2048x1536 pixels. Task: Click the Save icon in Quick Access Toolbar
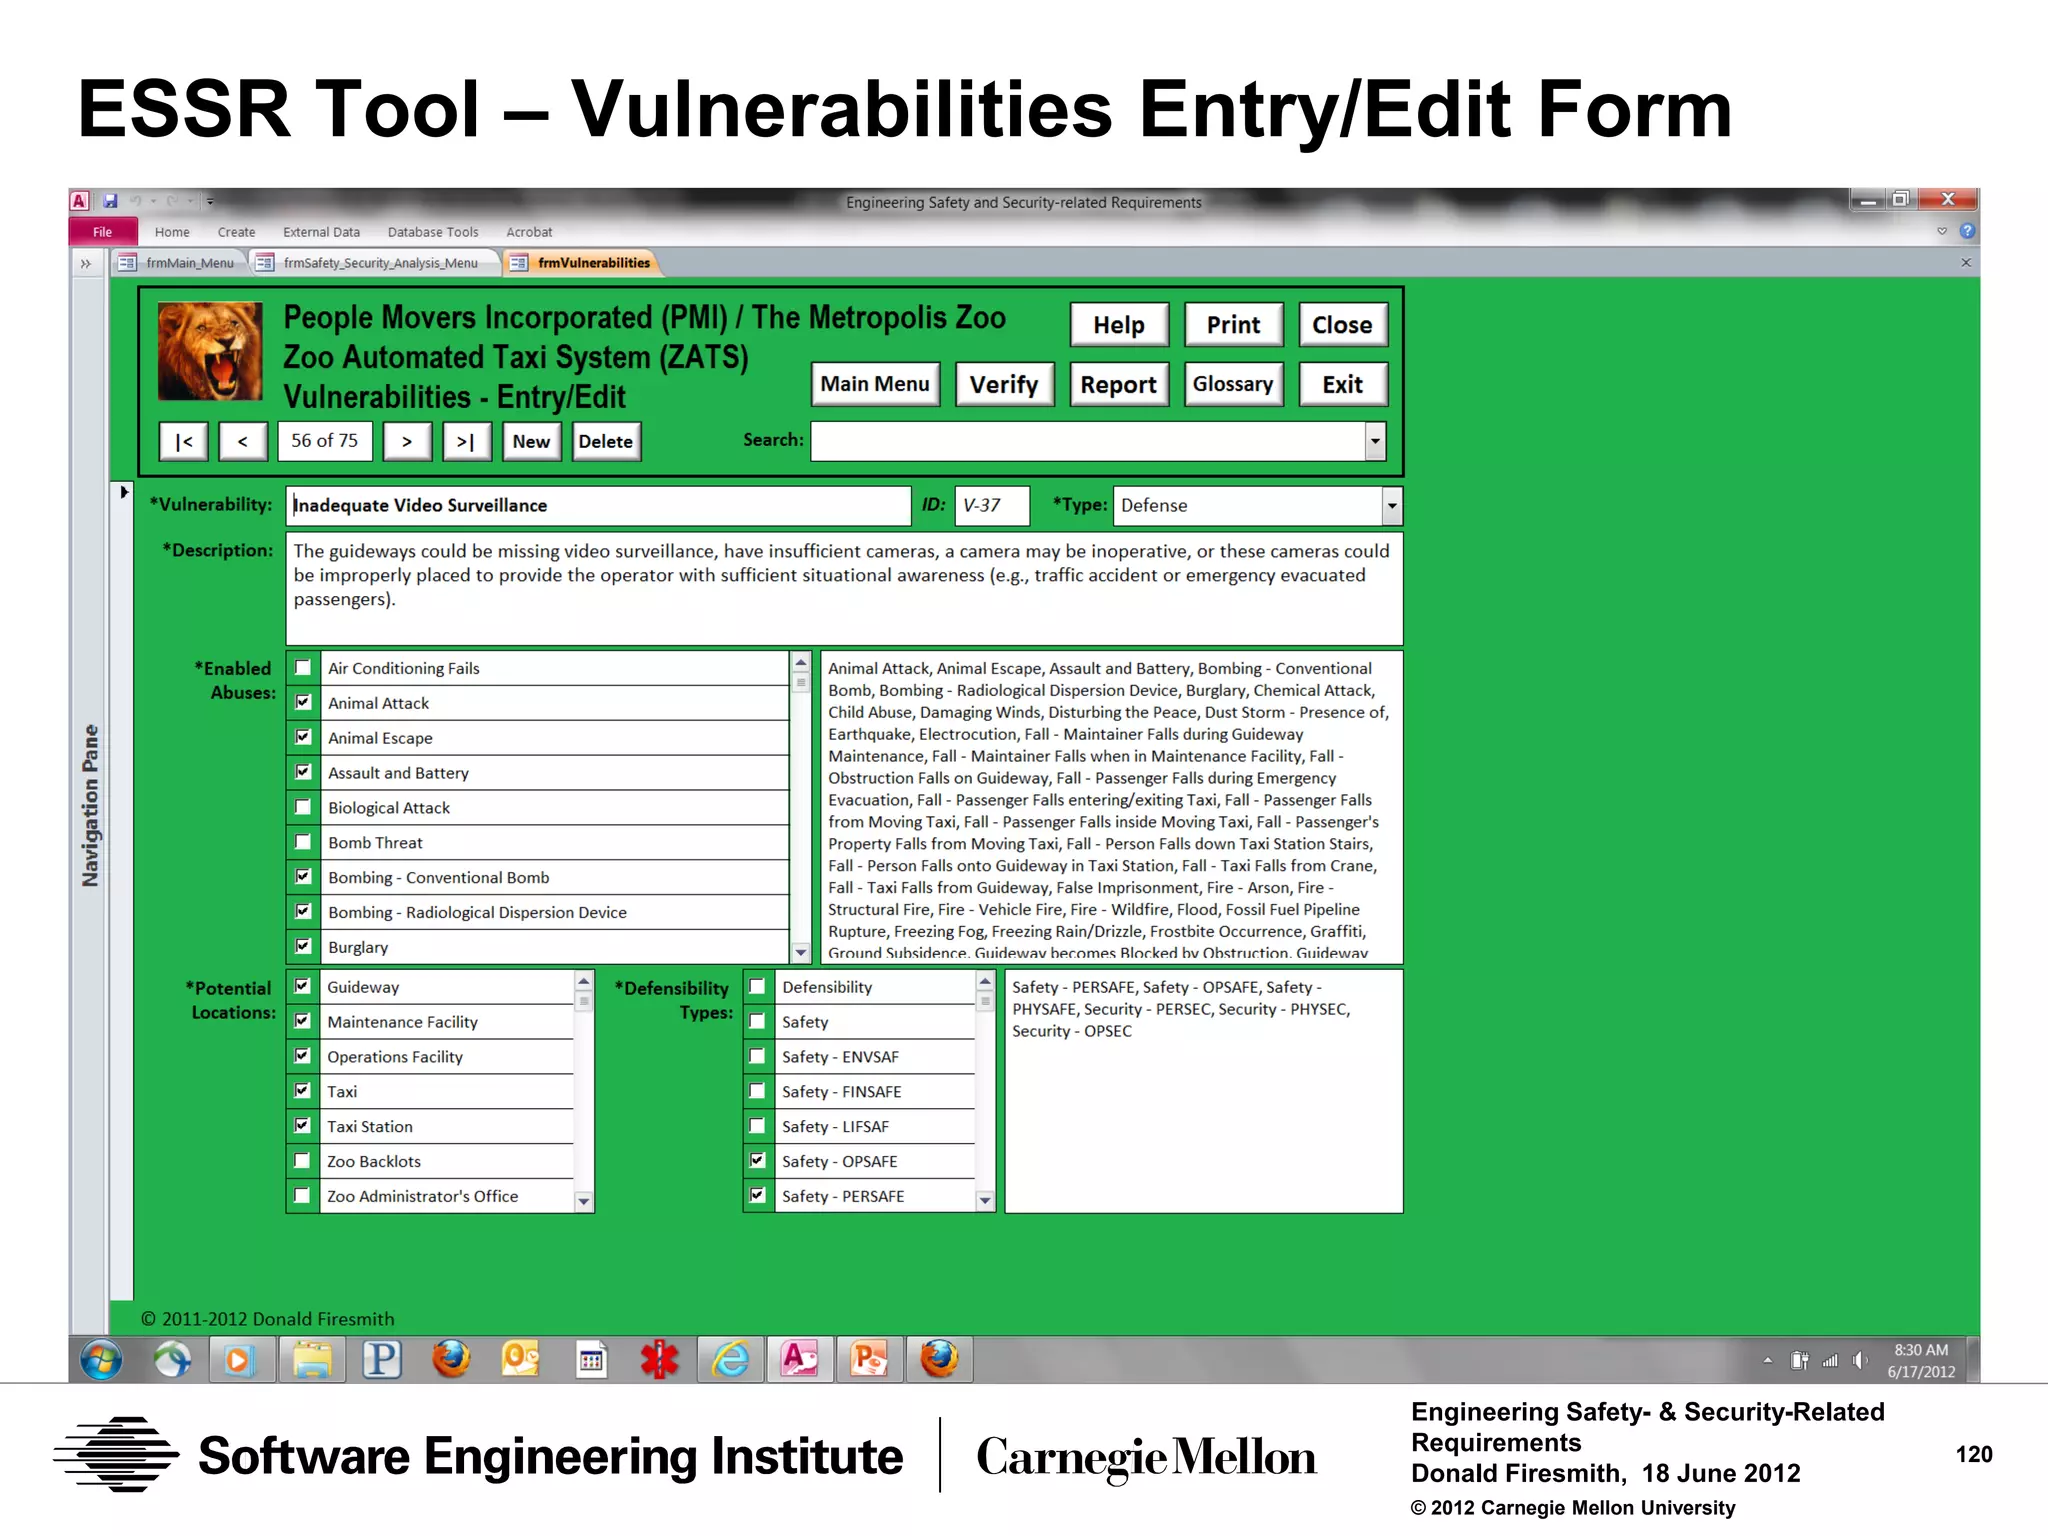tap(110, 201)
